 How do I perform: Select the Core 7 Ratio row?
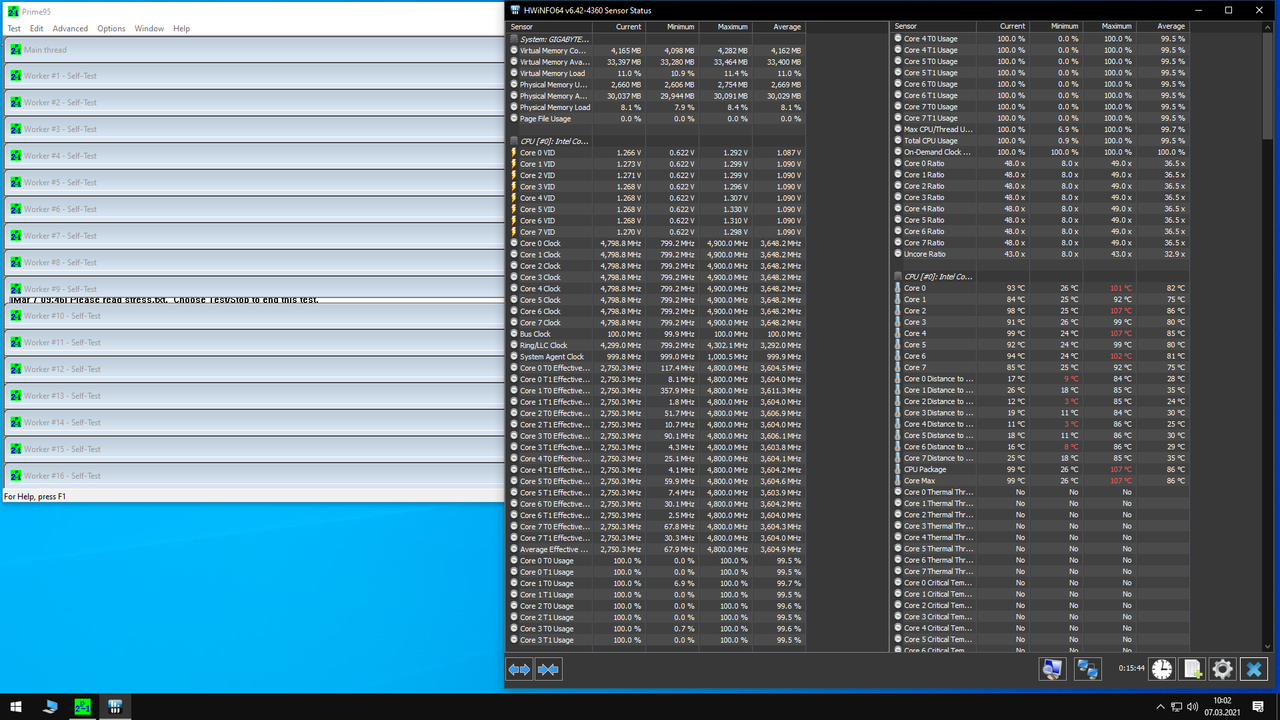(1040, 243)
